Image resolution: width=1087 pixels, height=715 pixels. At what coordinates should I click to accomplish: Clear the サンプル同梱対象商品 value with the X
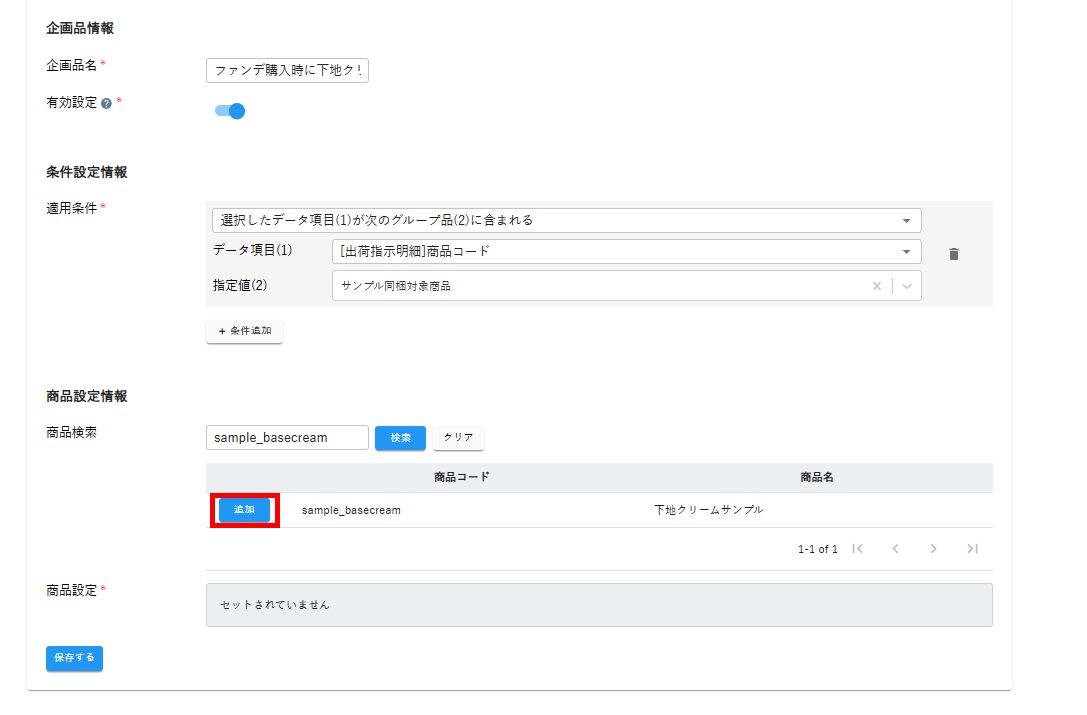pos(877,286)
